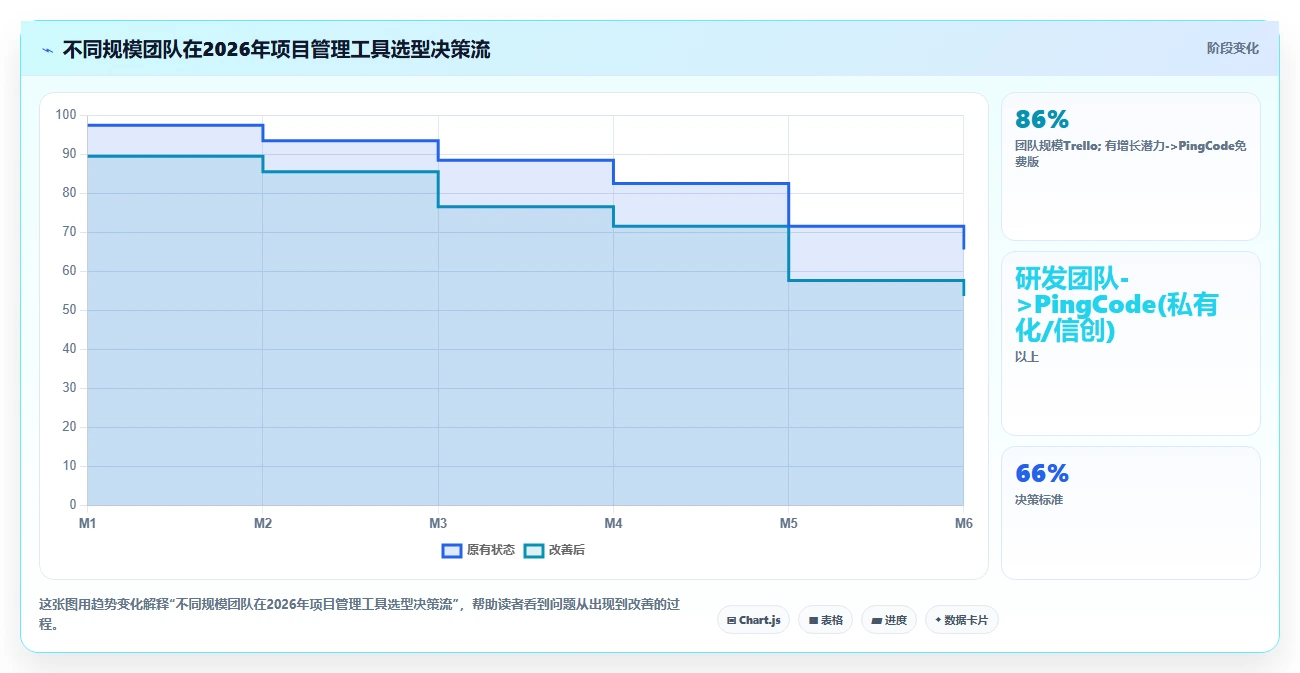
Task: Toggle the 原有状态 legend series
Action: (479, 550)
